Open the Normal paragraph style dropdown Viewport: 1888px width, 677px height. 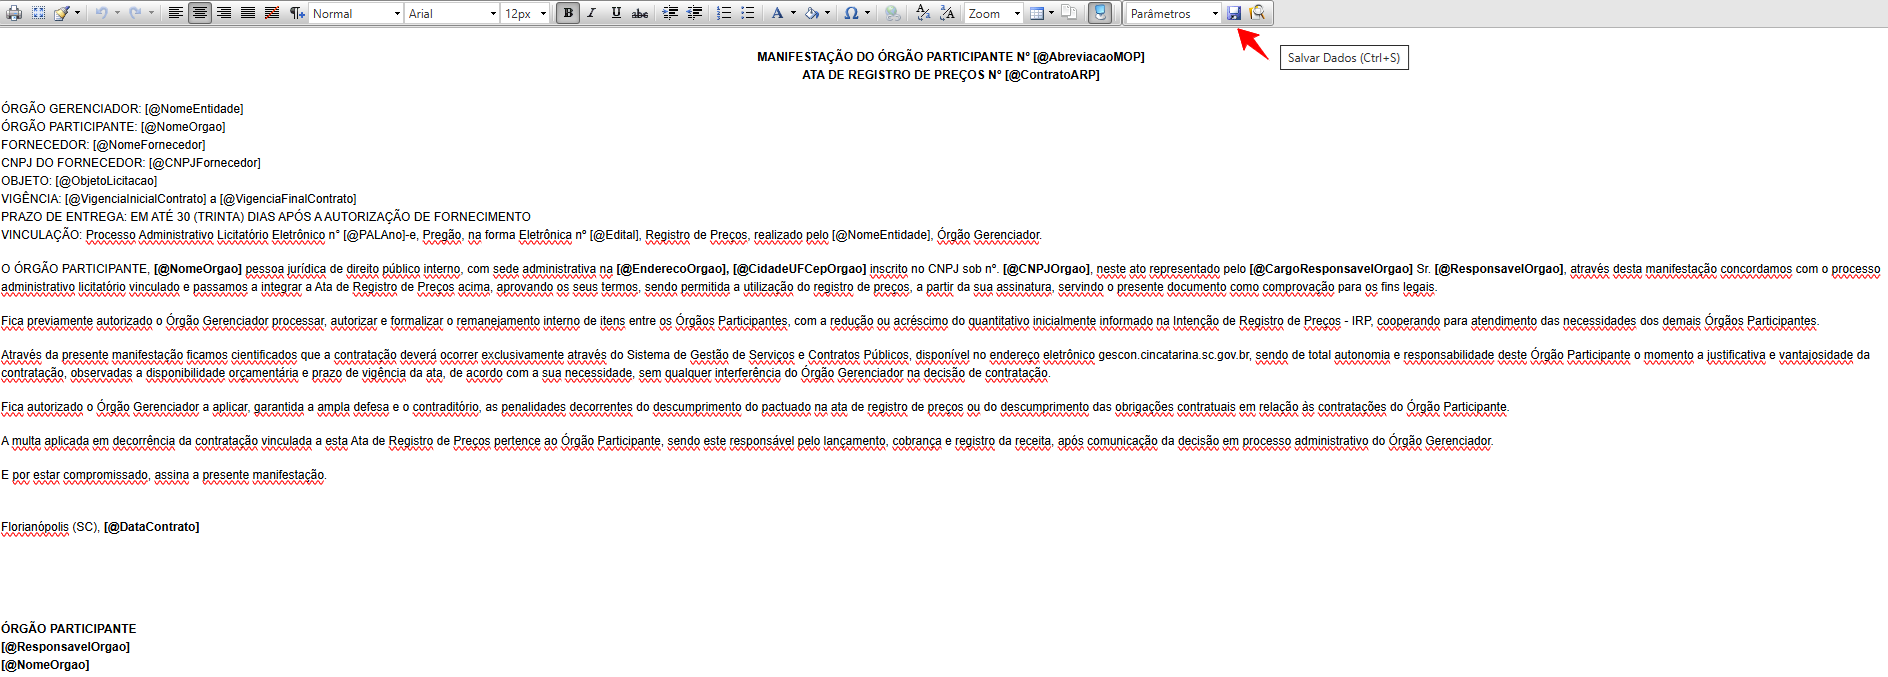click(x=356, y=13)
